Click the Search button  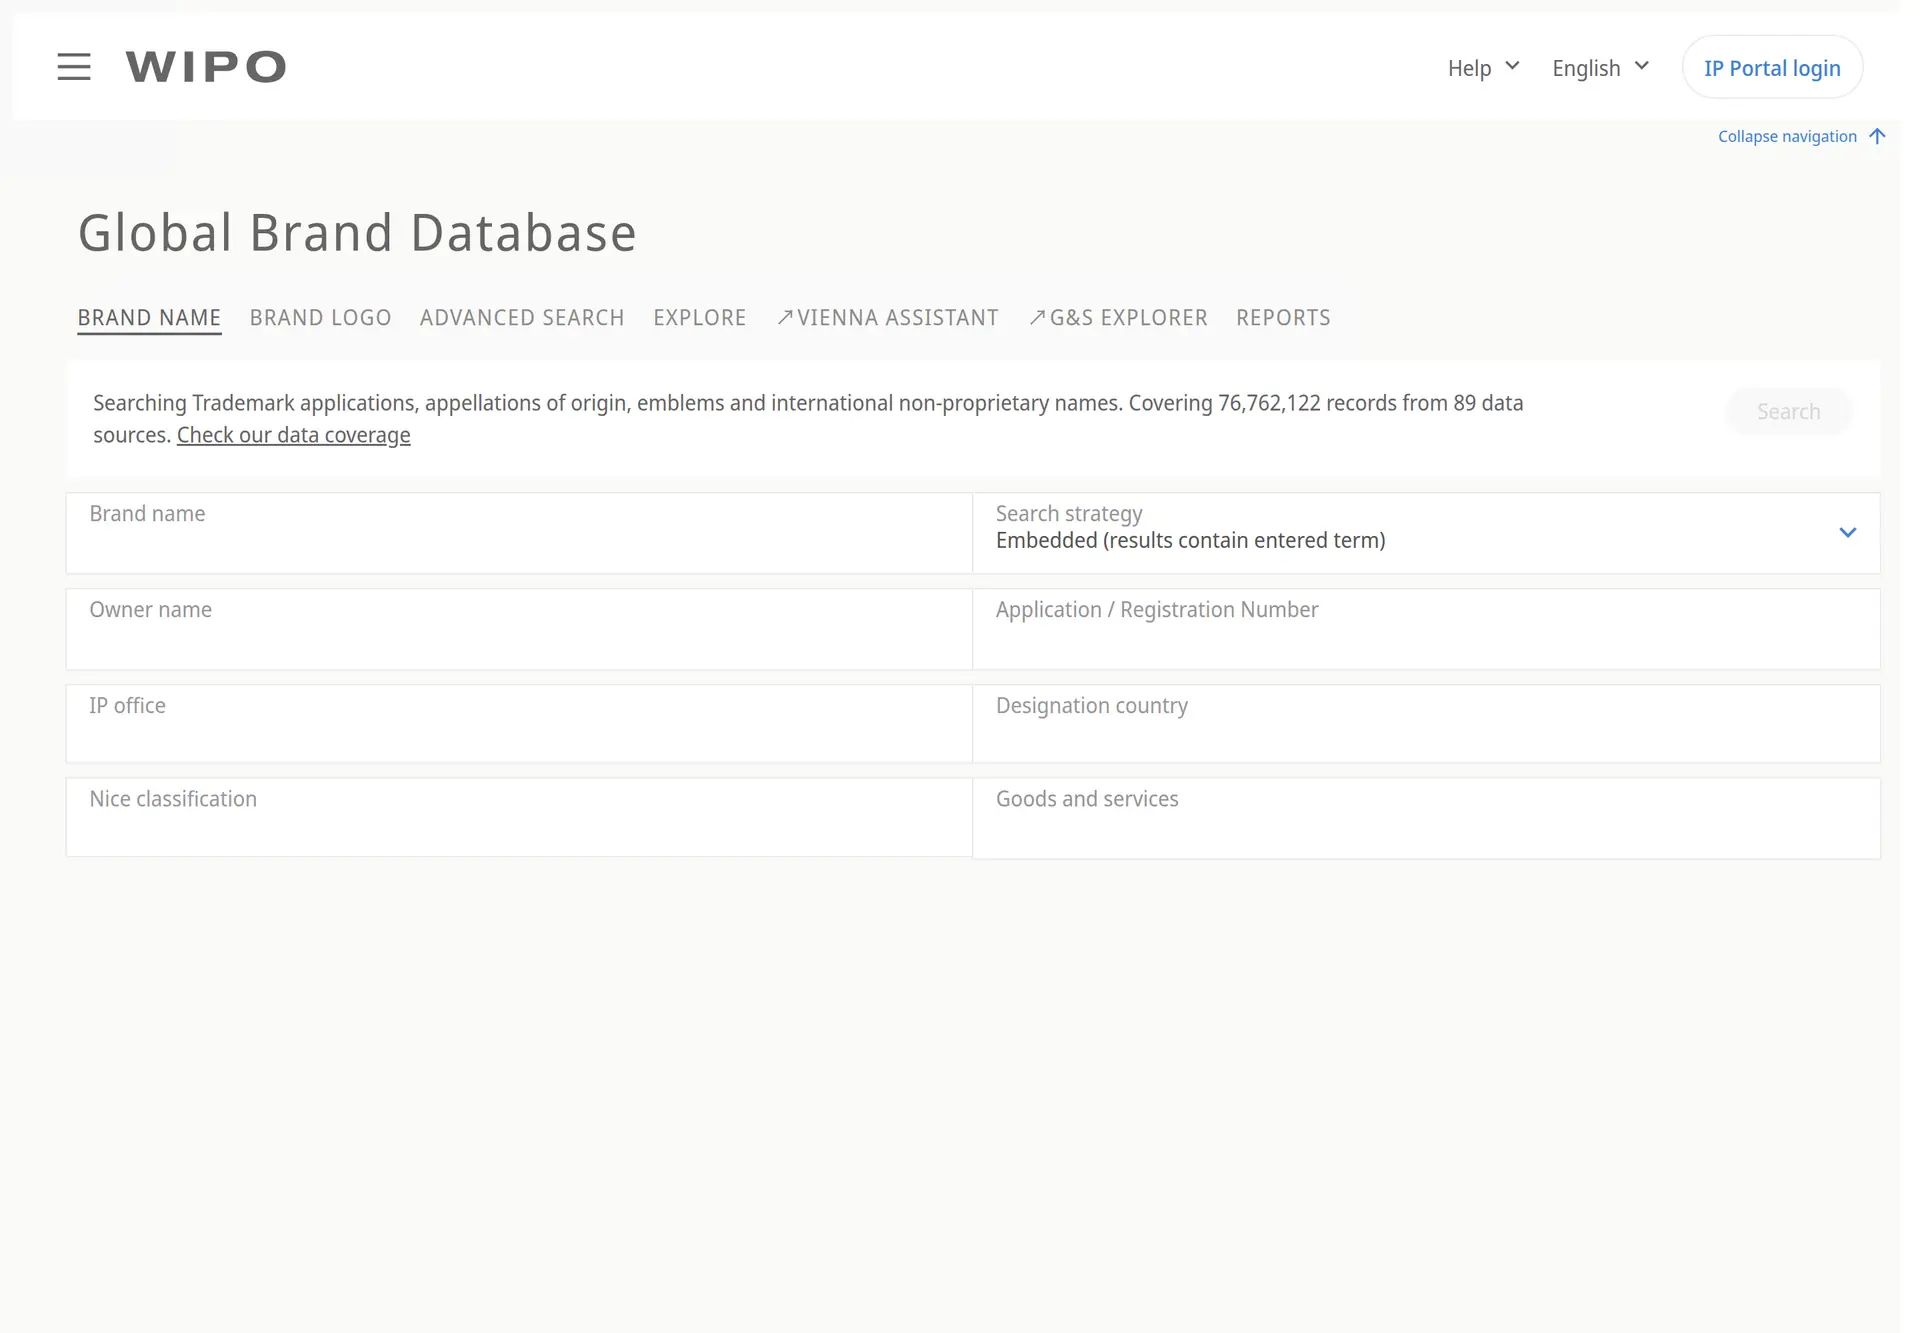click(1788, 411)
